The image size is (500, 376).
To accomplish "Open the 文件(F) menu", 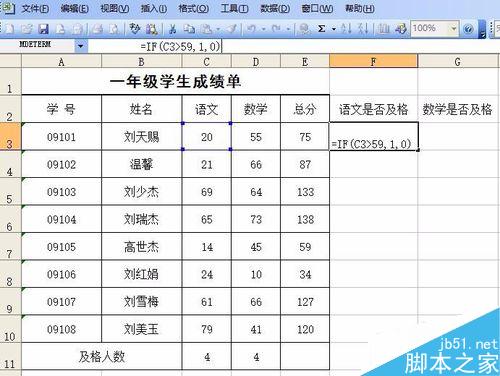I will [x=35, y=8].
